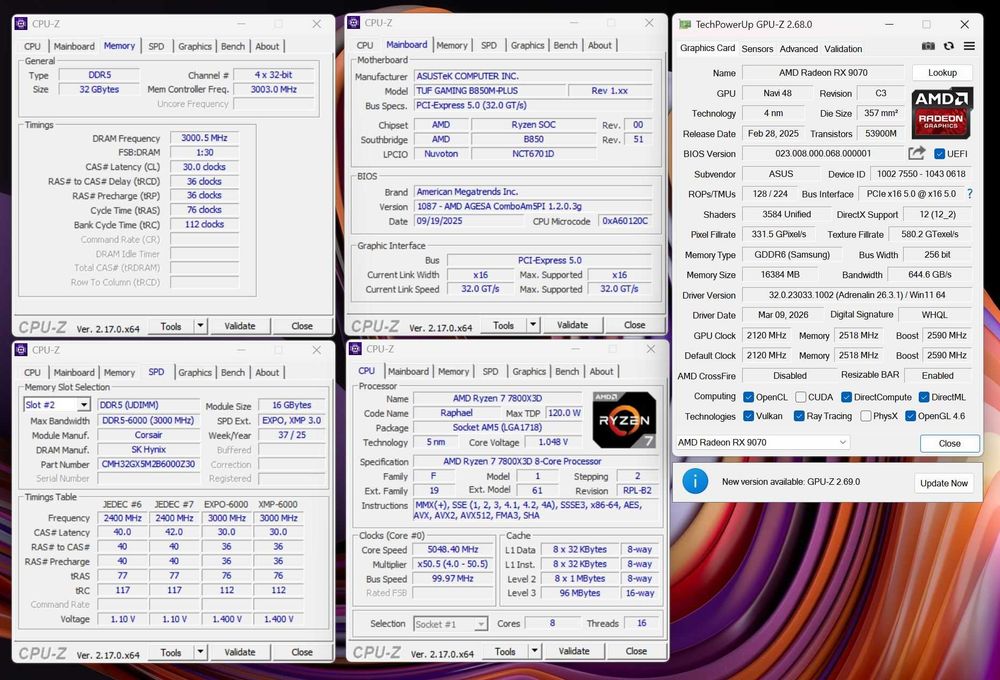Viewport: 1000px width, 680px height.
Task: Expand Tools arrow in Memory window
Action: (x=200, y=325)
